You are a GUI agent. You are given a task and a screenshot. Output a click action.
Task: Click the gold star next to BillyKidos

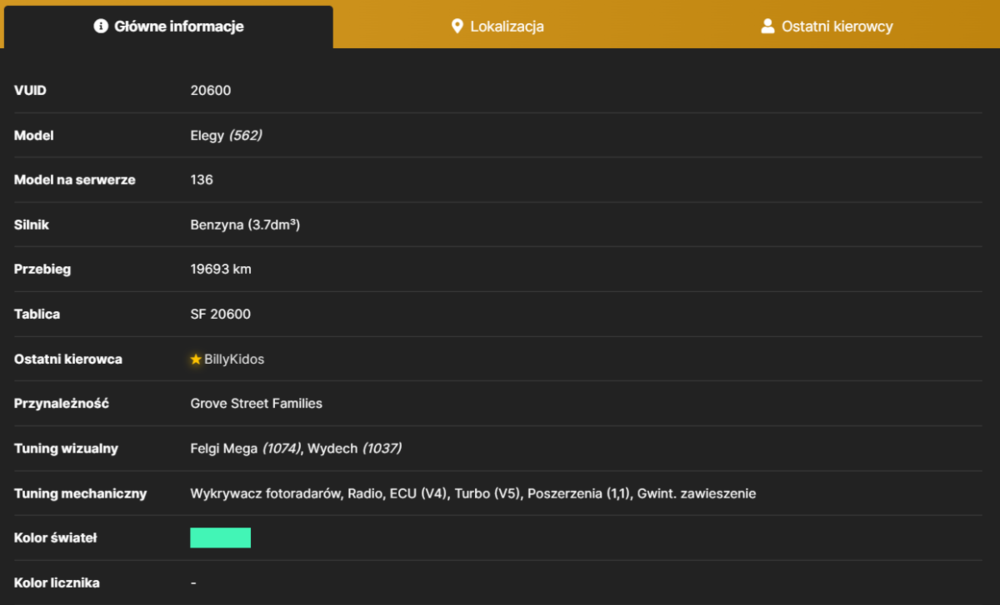[x=196, y=359]
